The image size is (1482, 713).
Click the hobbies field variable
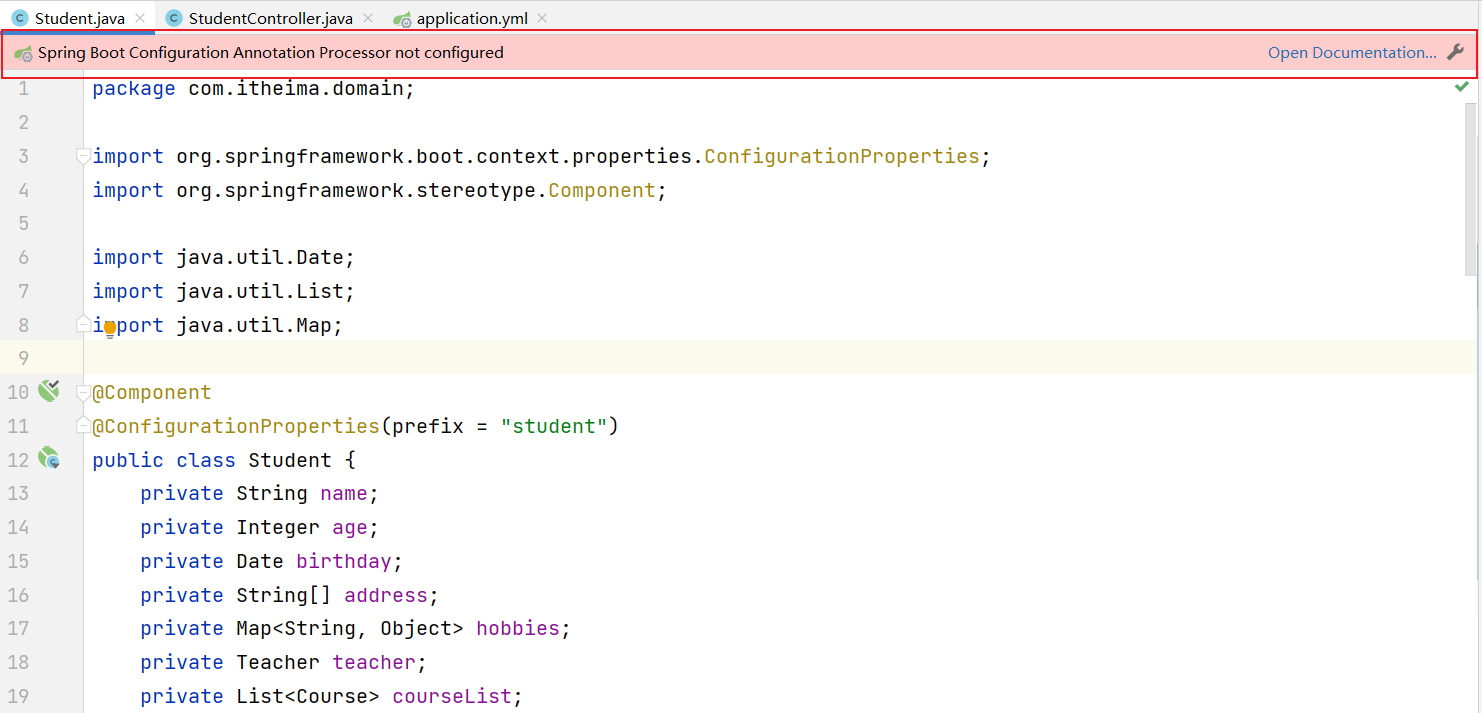(518, 628)
